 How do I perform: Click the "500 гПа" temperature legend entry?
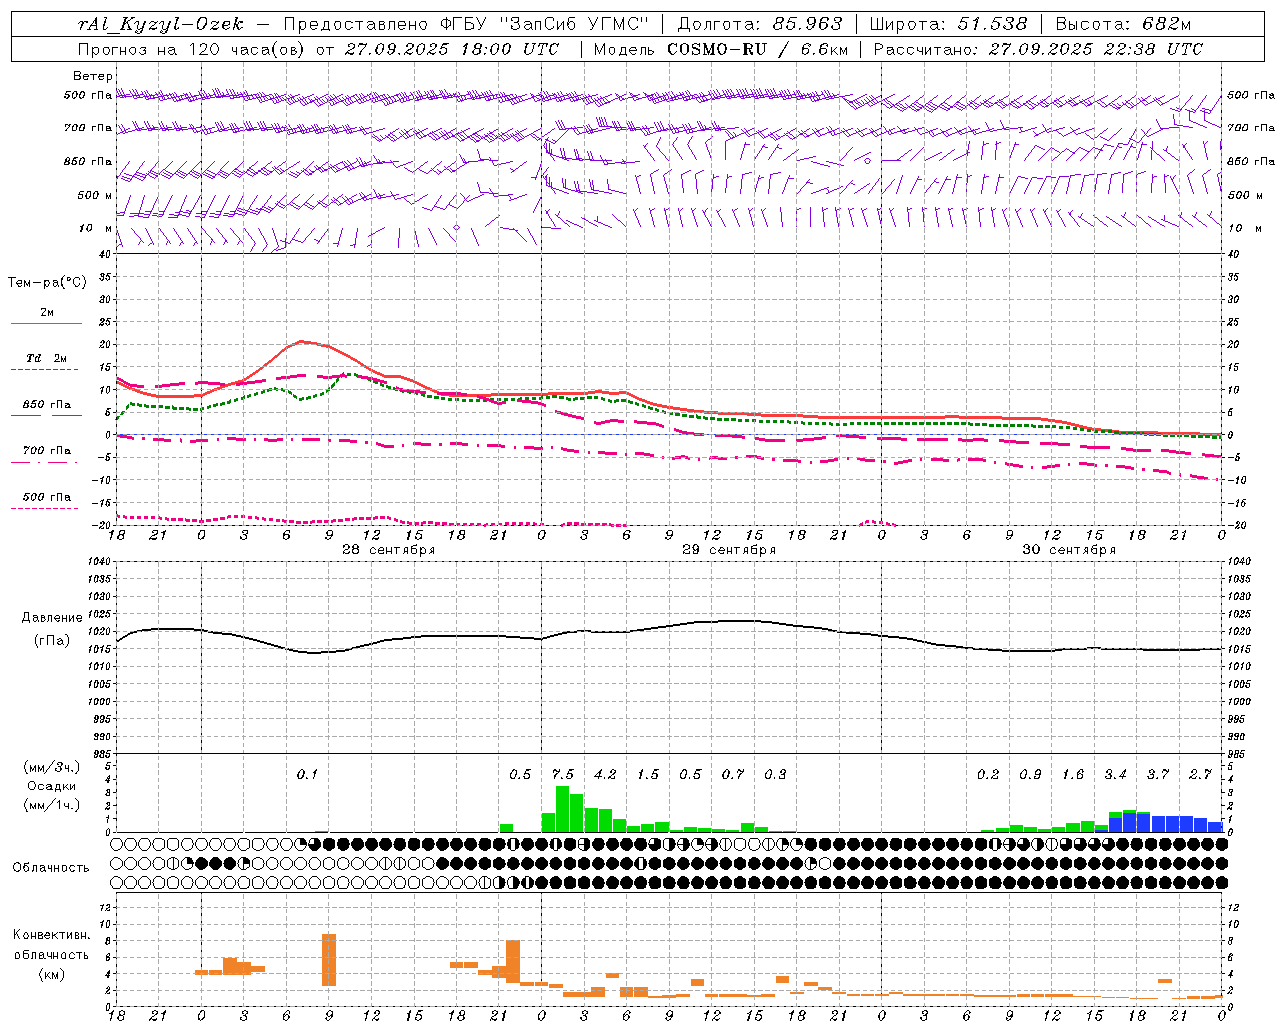(46, 497)
